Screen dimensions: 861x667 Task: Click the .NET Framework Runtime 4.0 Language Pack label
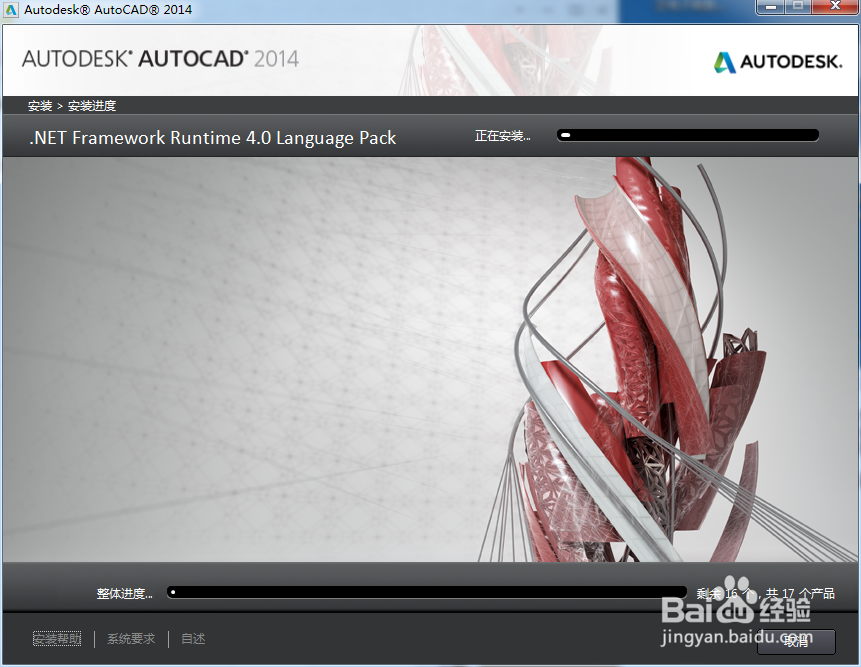pos(213,137)
